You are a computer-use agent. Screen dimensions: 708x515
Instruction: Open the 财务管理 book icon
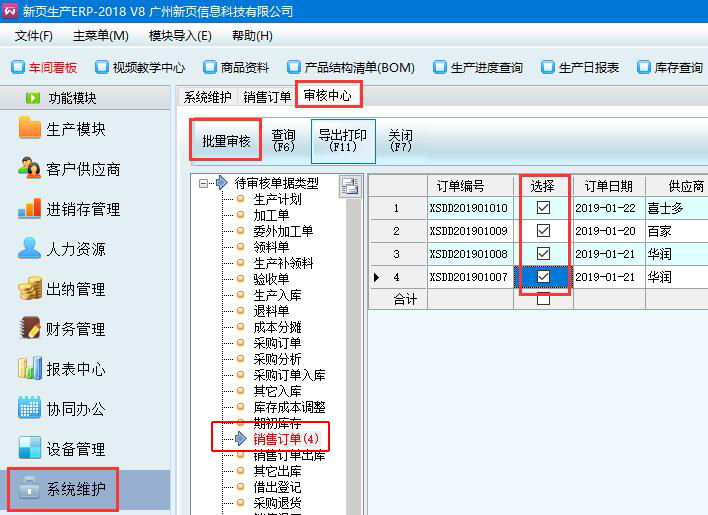pyautogui.click(x=29, y=329)
